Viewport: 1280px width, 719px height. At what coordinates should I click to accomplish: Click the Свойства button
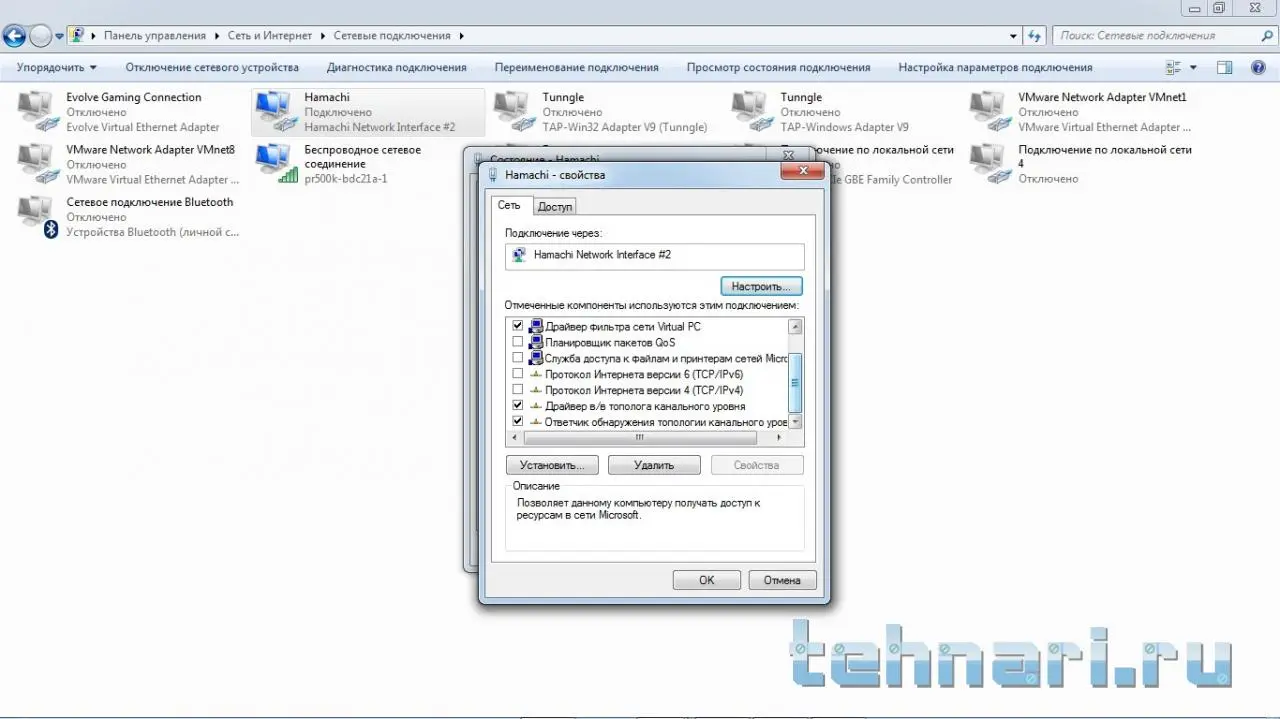coord(757,466)
